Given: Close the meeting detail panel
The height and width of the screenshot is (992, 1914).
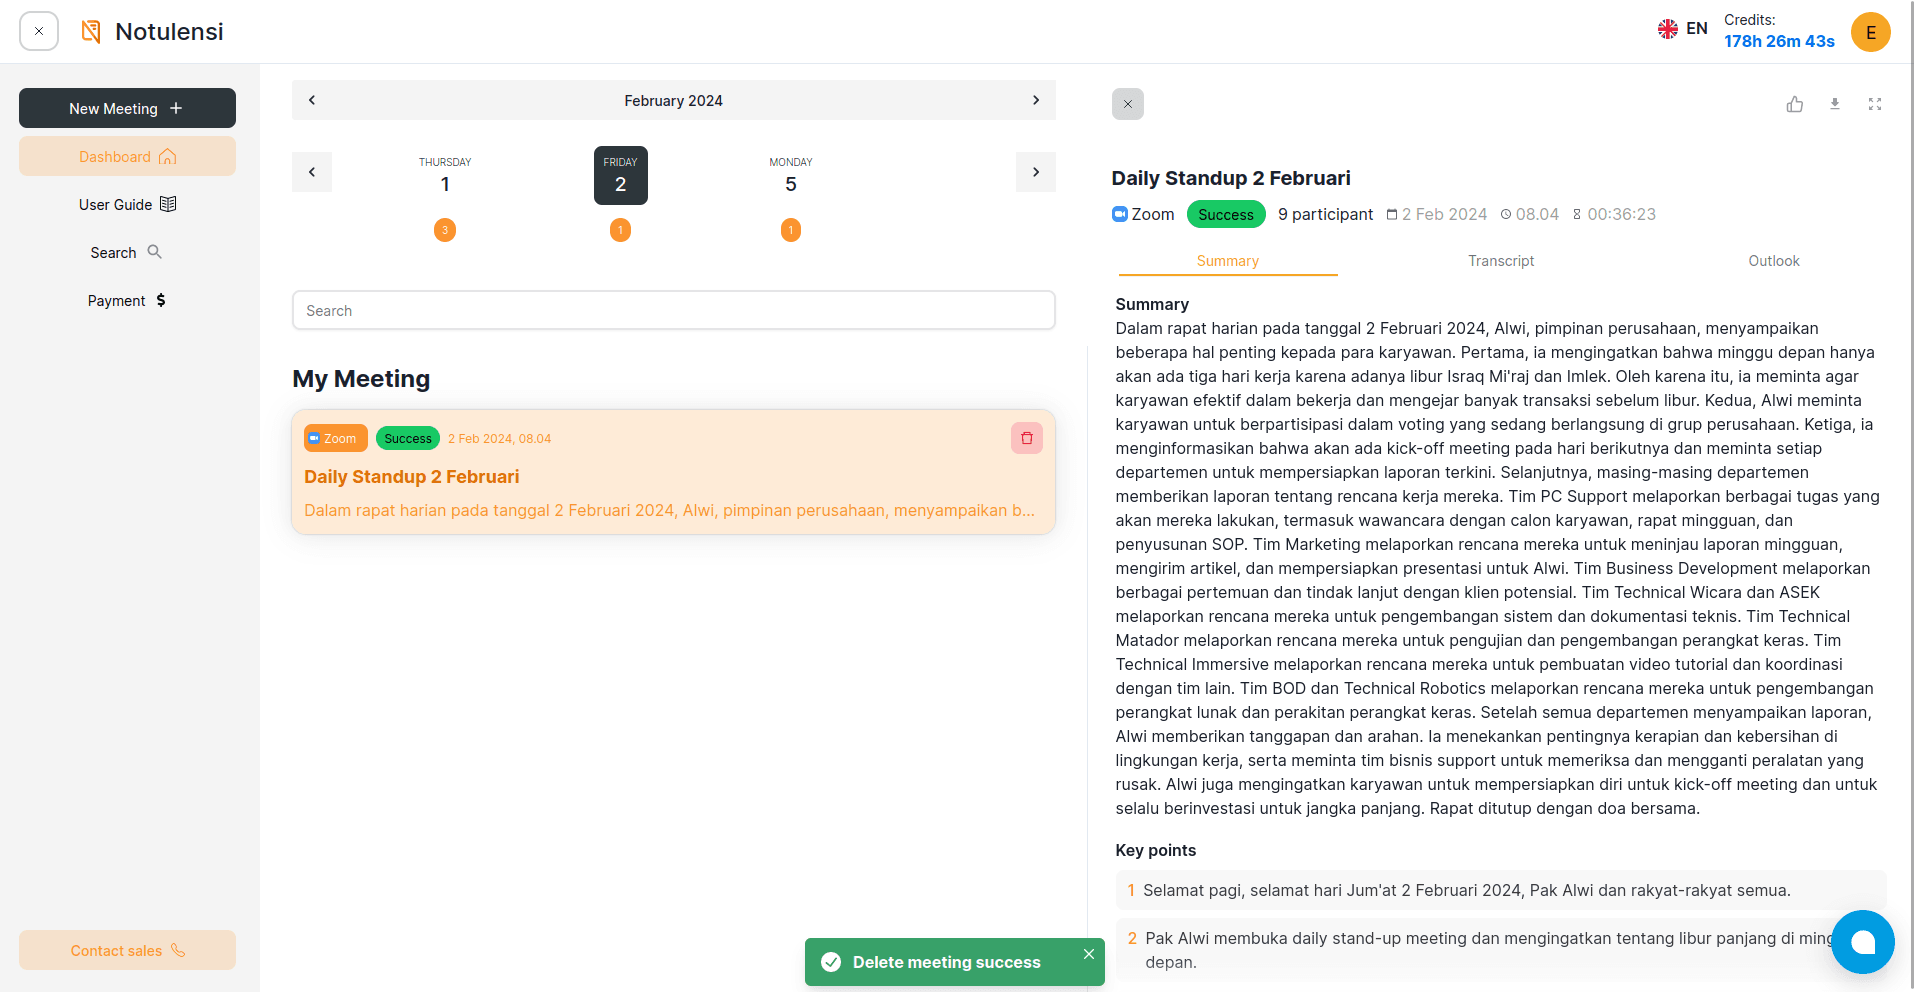Looking at the screenshot, I should [x=1128, y=104].
